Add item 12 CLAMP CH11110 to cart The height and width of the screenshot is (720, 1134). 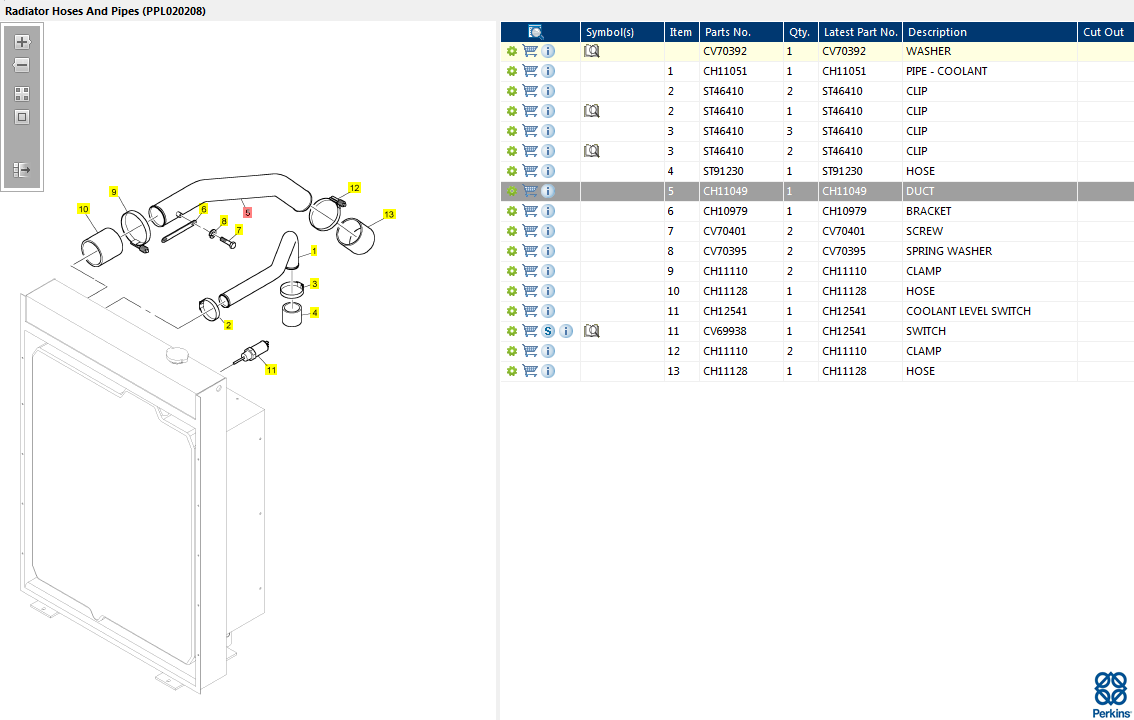coord(530,351)
